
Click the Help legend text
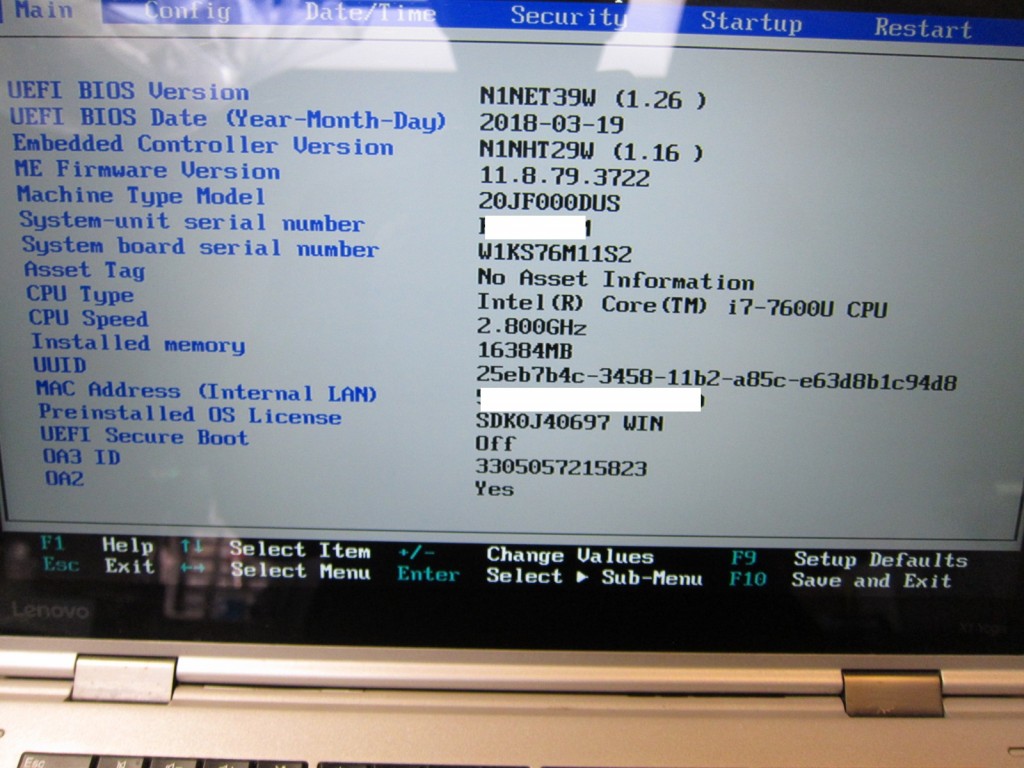coord(128,545)
